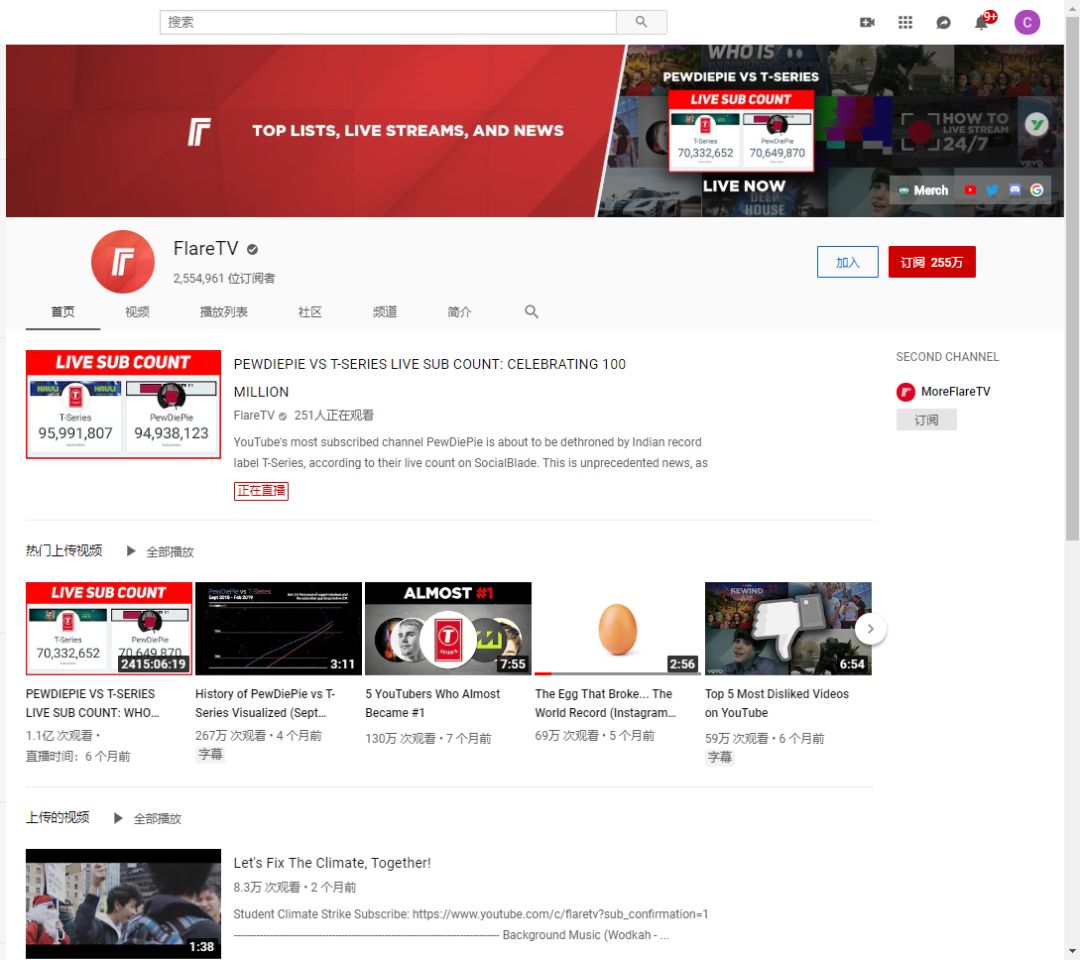Image resolution: width=1080 pixels, height=960 pixels.
Task: Click the 加入 join button
Action: pyautogui.click(x=847, y=262)
